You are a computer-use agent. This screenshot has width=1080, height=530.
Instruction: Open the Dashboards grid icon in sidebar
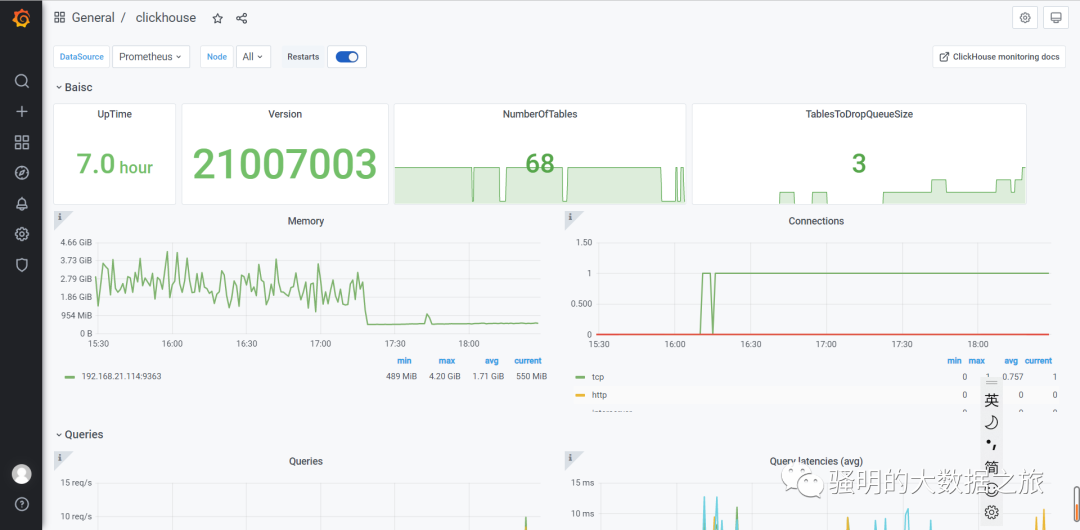coord(22,143)
